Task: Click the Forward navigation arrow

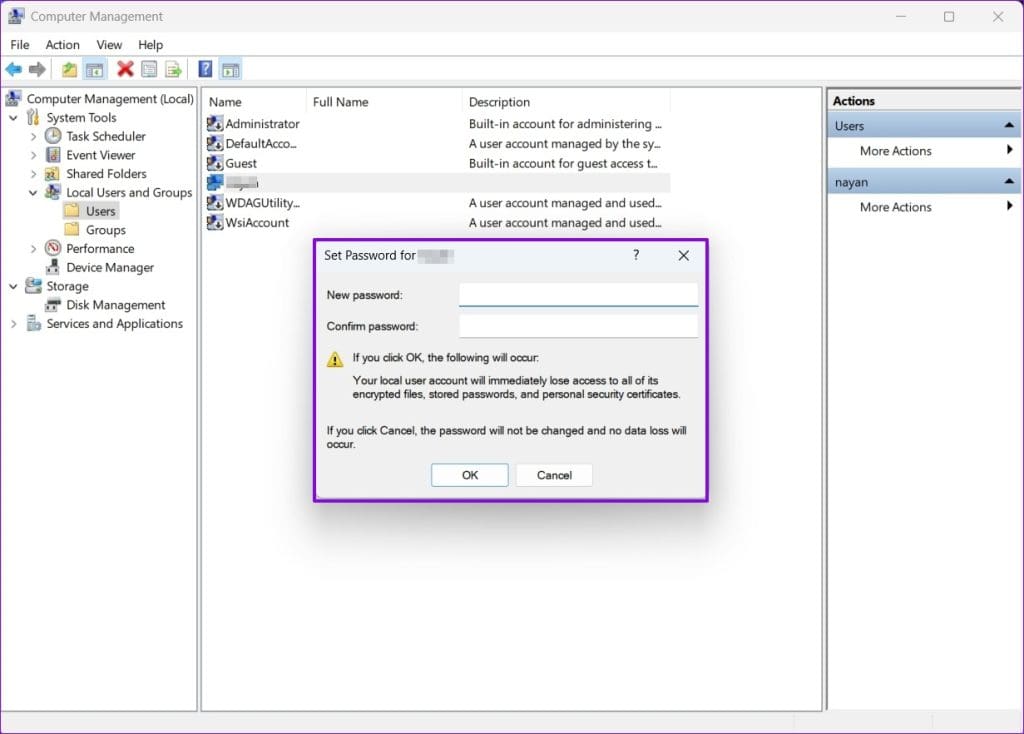Action: pos(38,69)
